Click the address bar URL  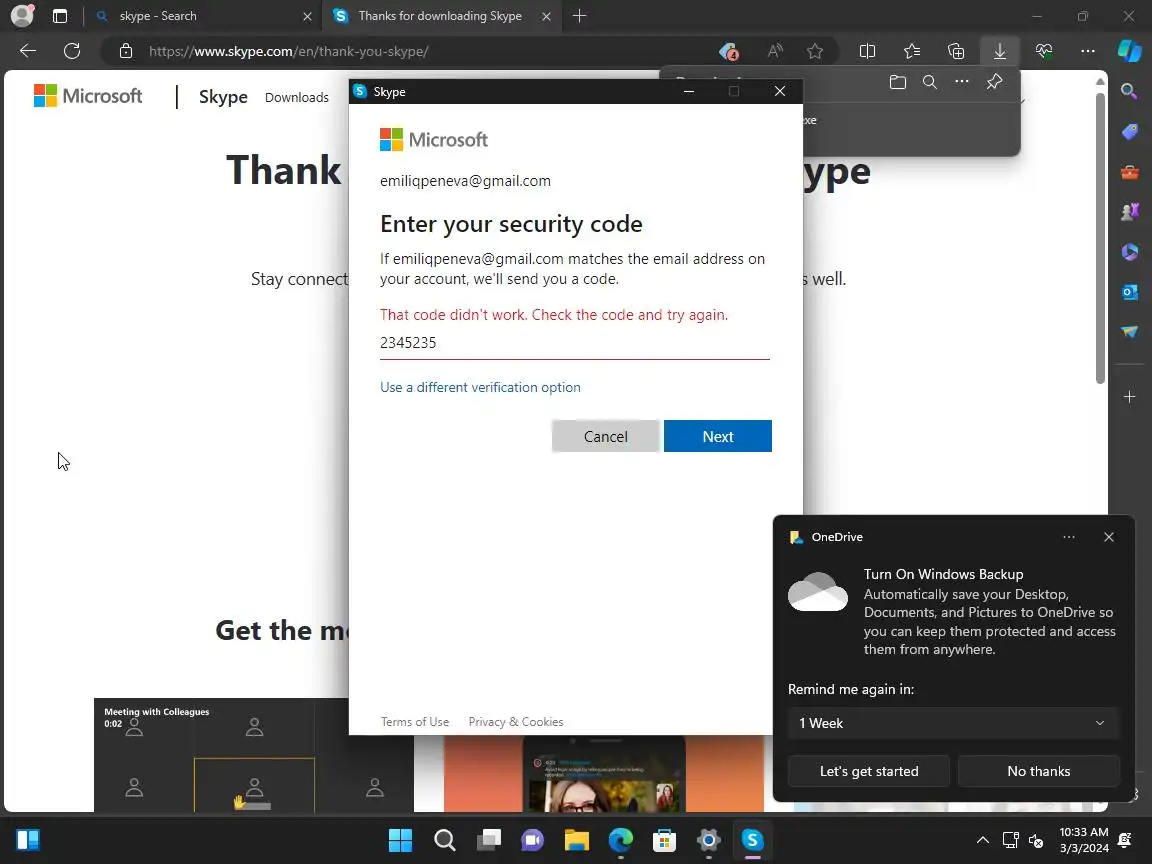(x=289, y=51)
